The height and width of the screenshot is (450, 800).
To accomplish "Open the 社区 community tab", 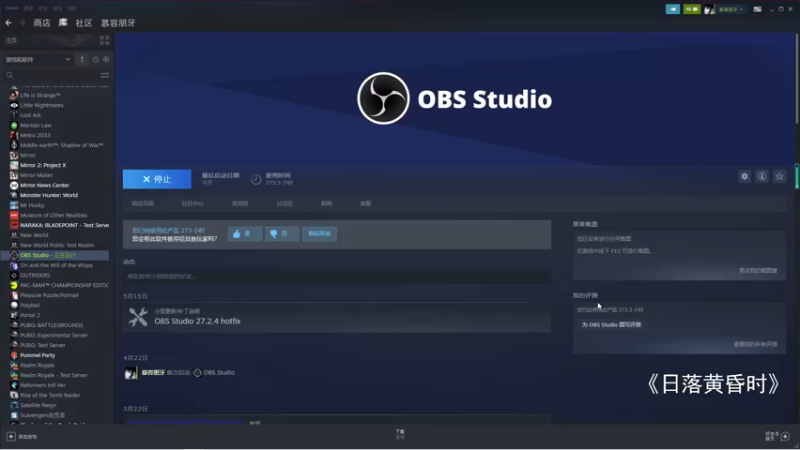I will tap(84, 23).
